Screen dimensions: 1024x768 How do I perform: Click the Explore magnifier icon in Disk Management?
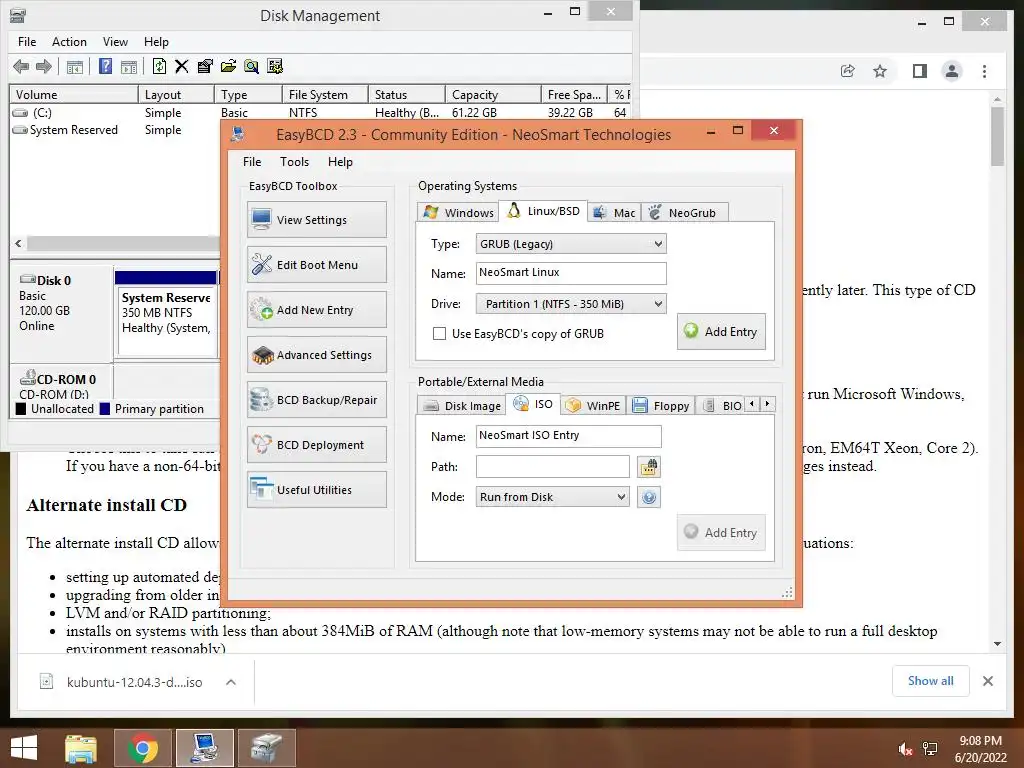tap(251, 66)
